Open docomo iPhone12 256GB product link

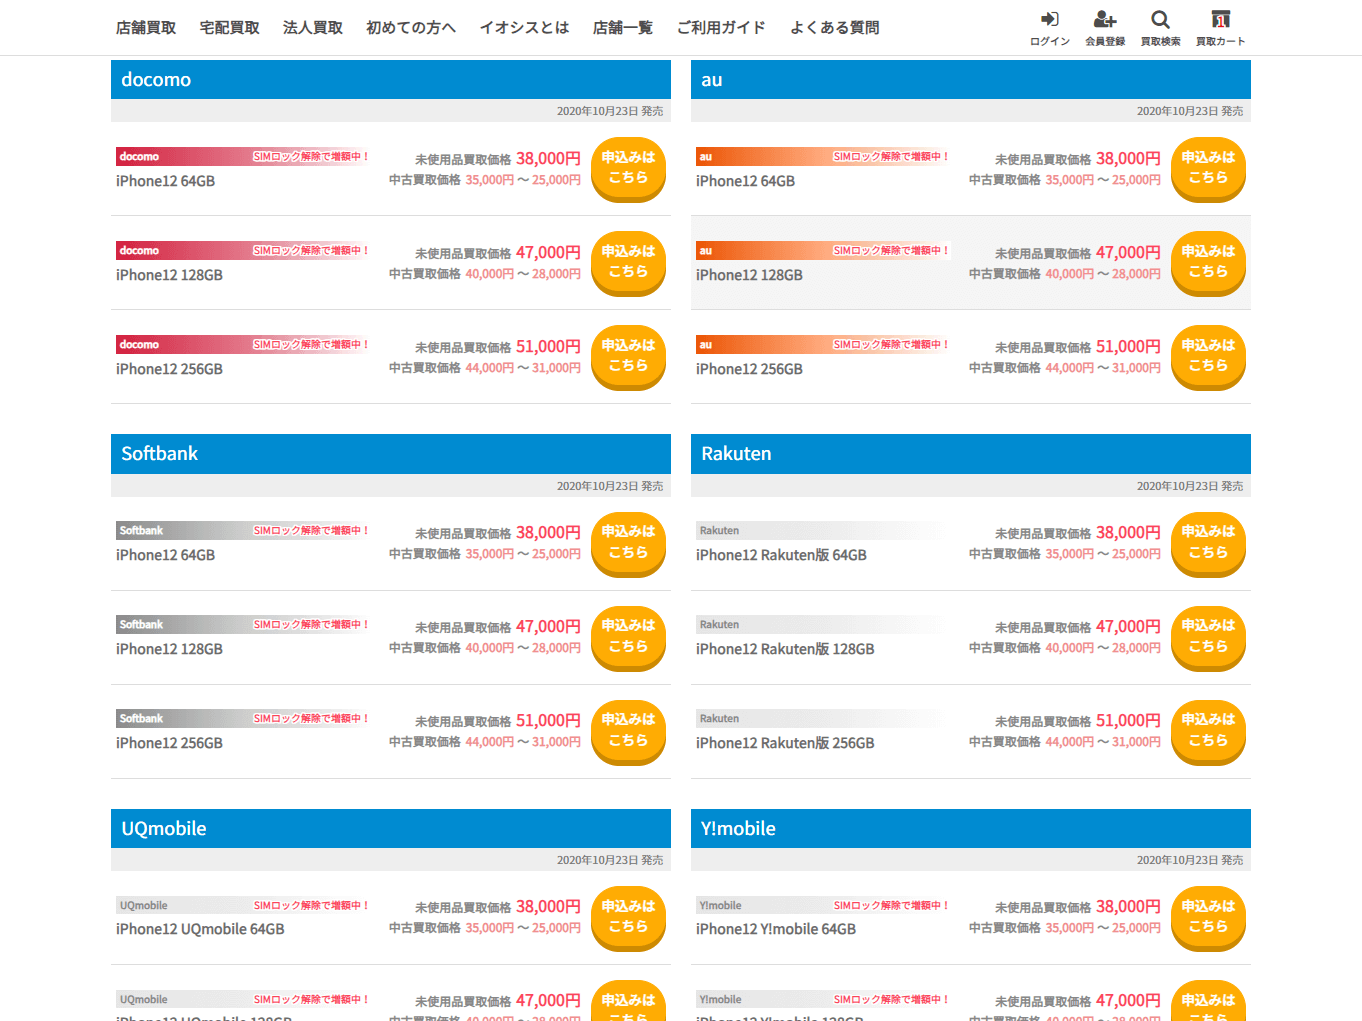pos(169,369)
